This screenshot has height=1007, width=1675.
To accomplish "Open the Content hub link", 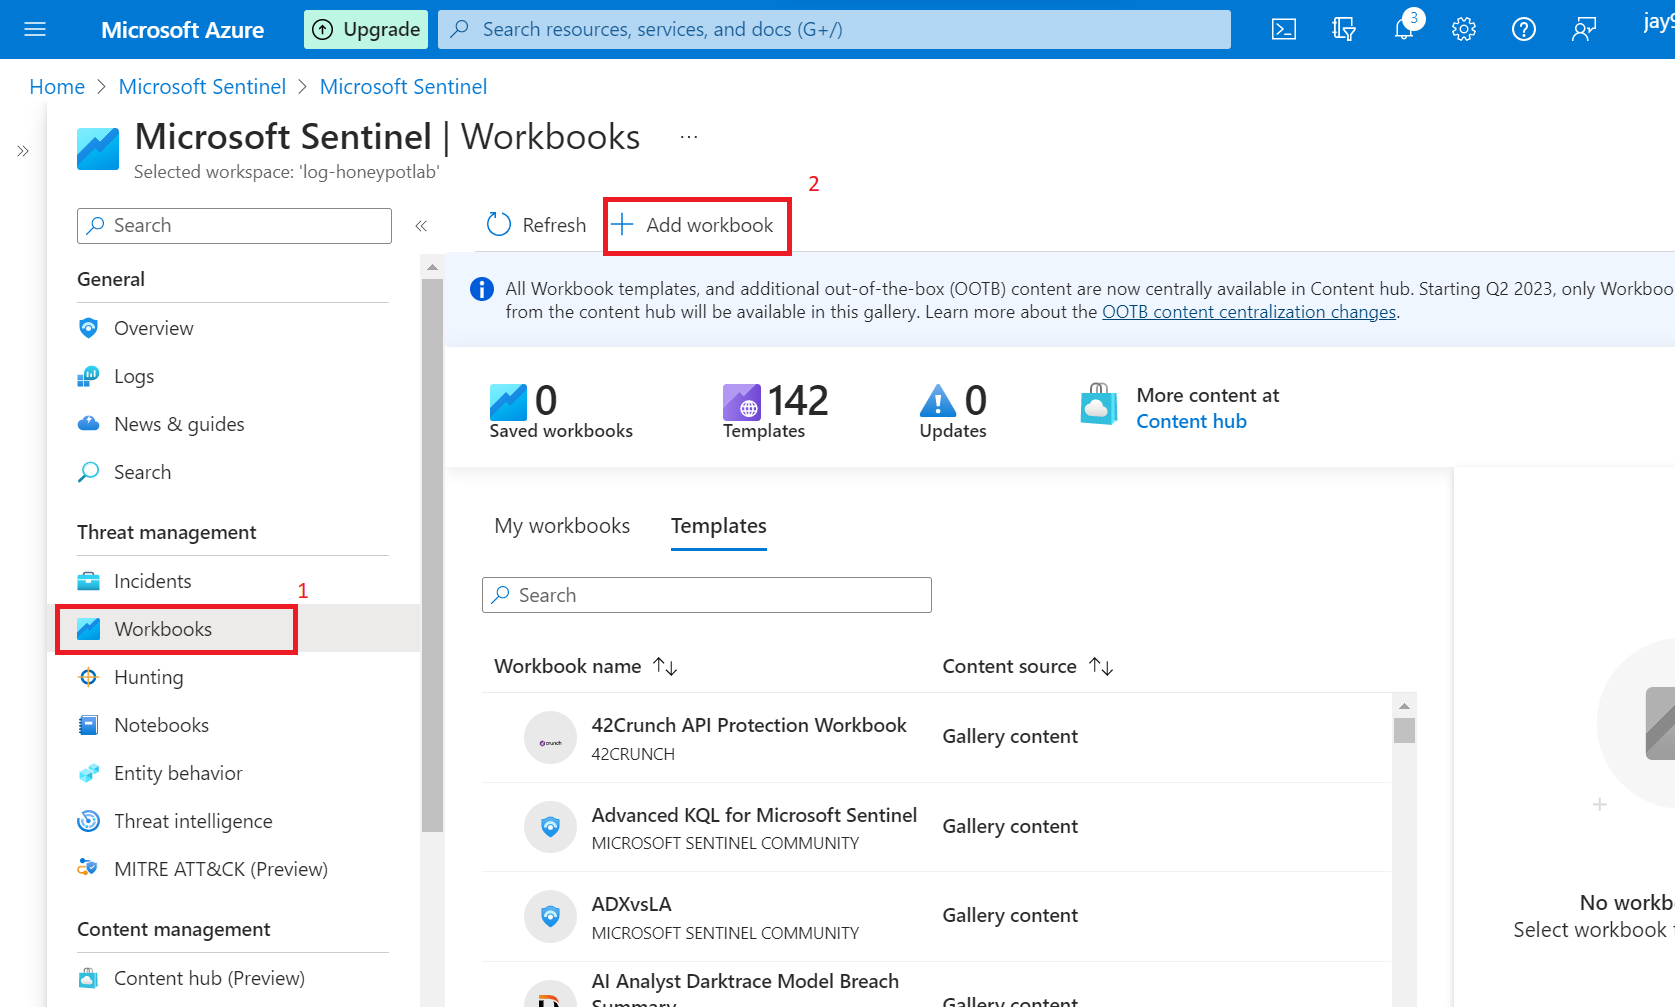I will tap(1191, 421).
